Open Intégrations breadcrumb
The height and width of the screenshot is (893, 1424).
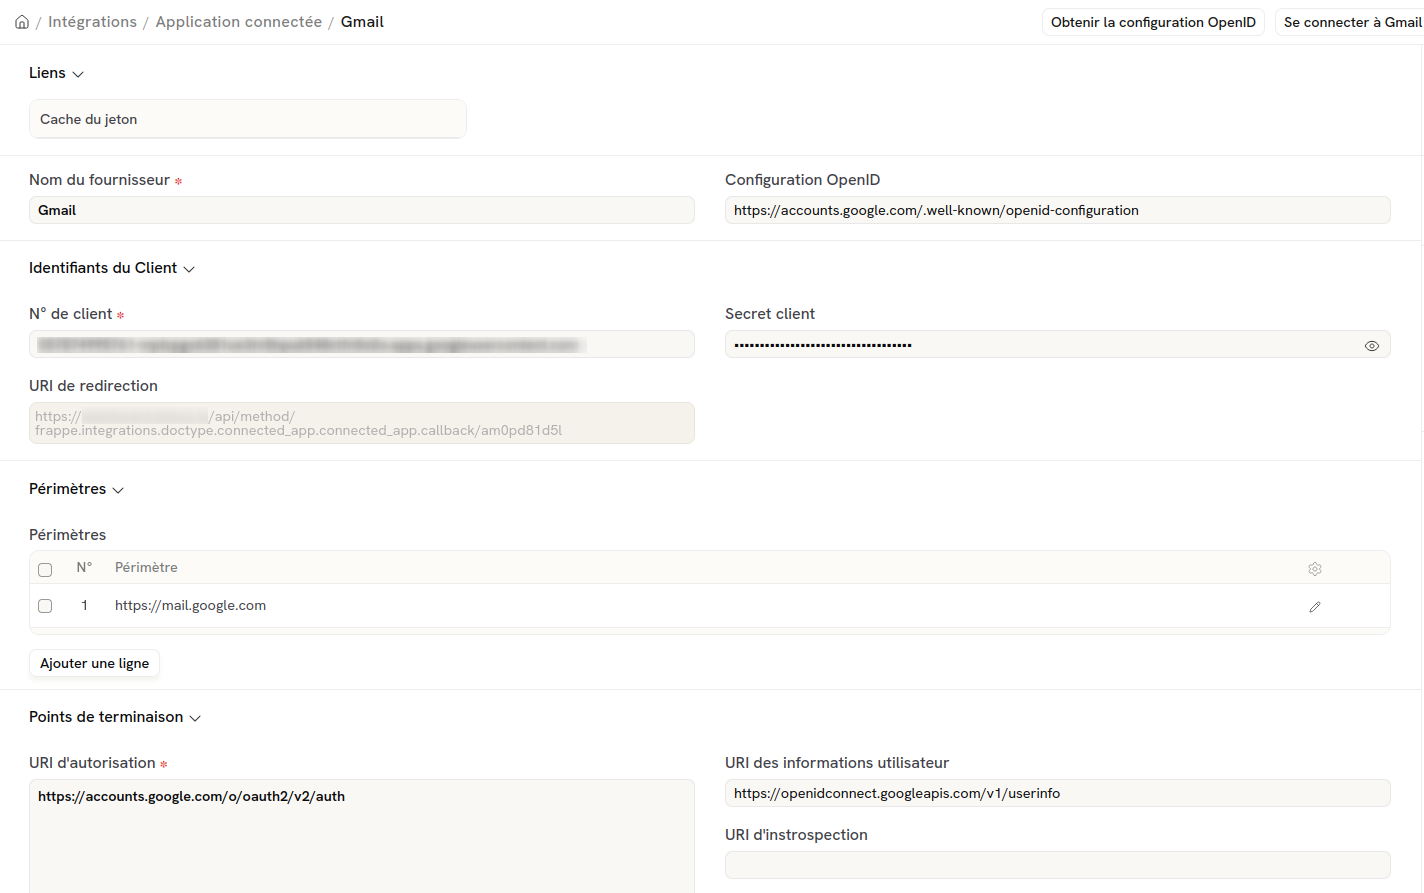92,22
